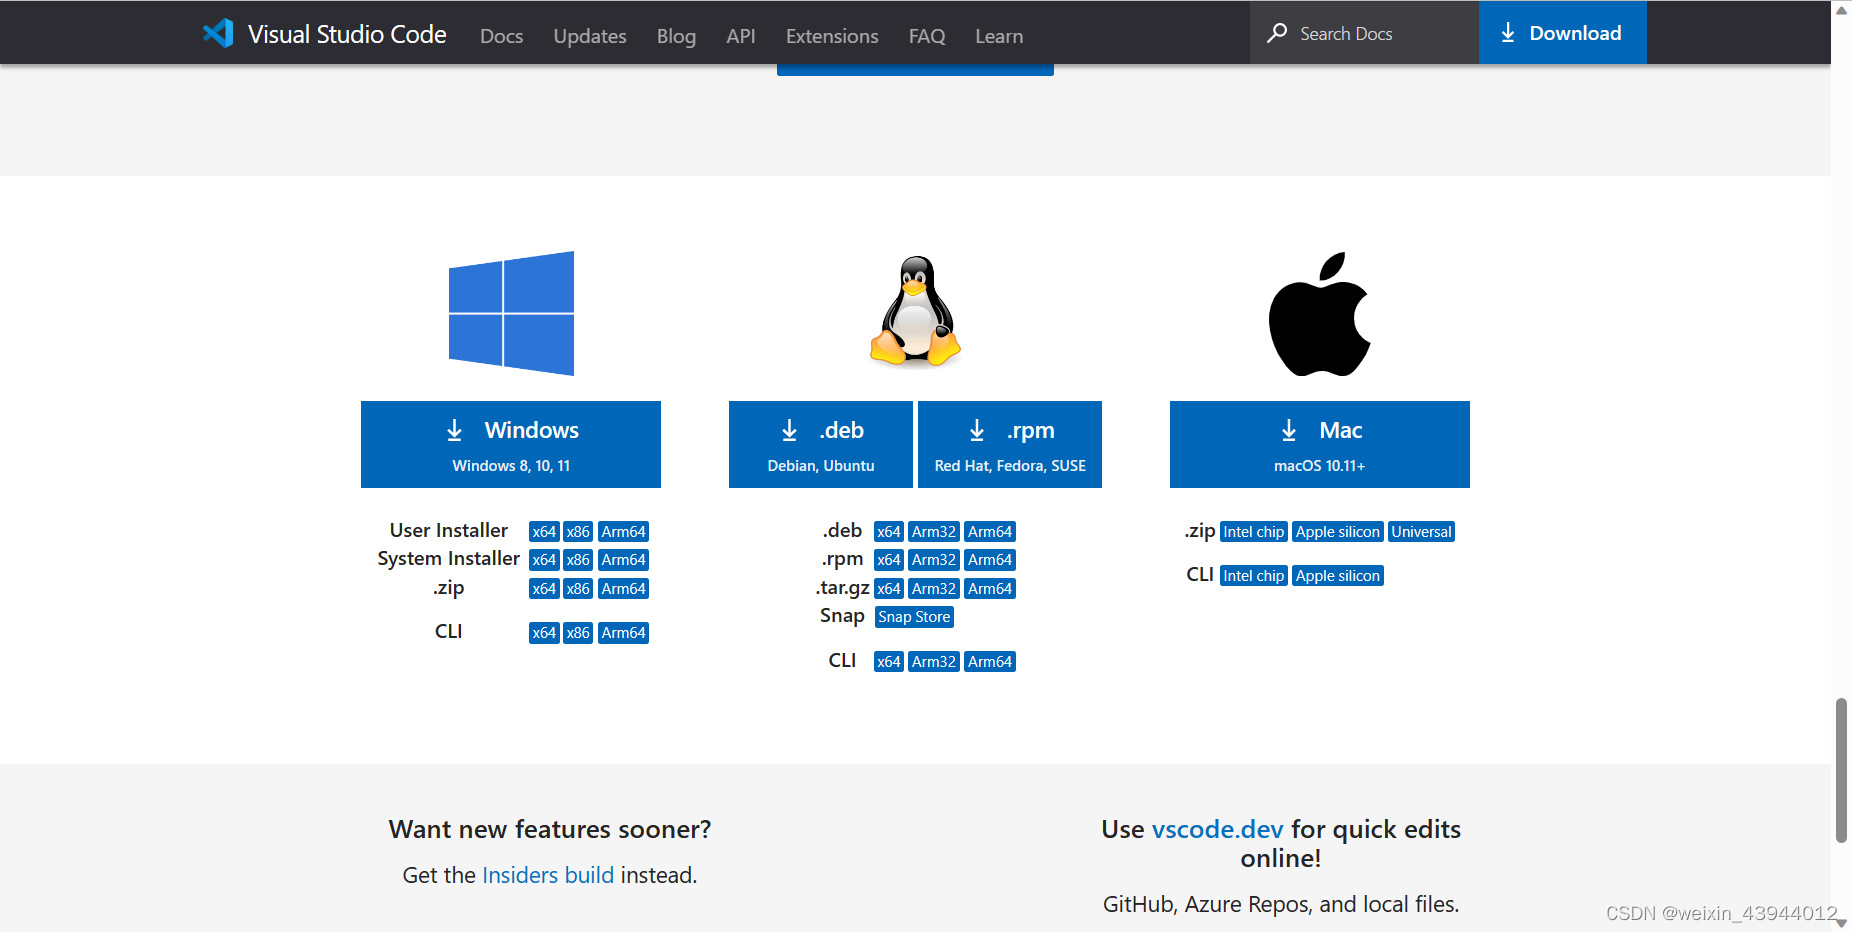Download Linux .tar.gz Arm32 archive

pos(934,589)
